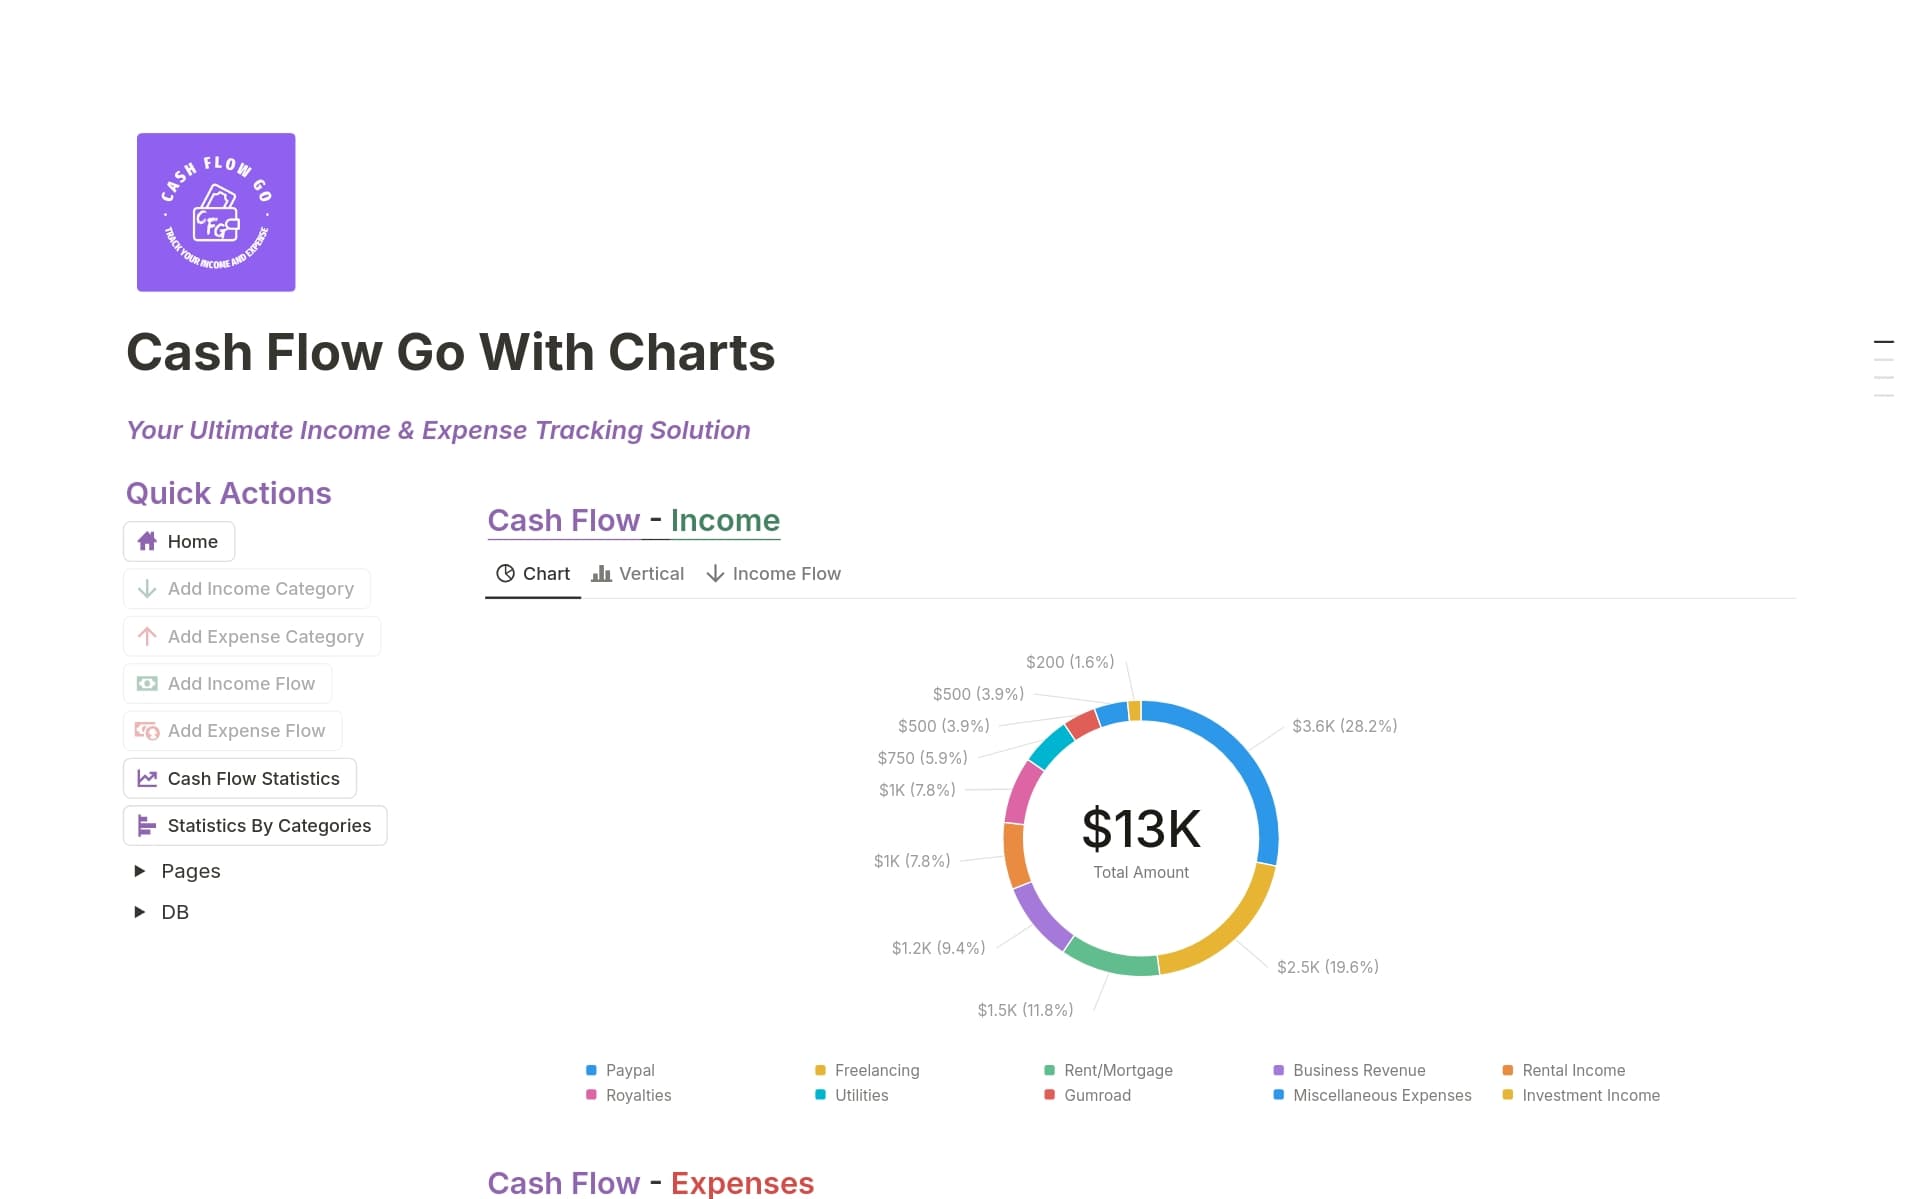This screenshot has height=1199, width=1920.
Task: Click the Paypal blue legend swatch
Action: pyautogui.click(x=591, y=1070)
